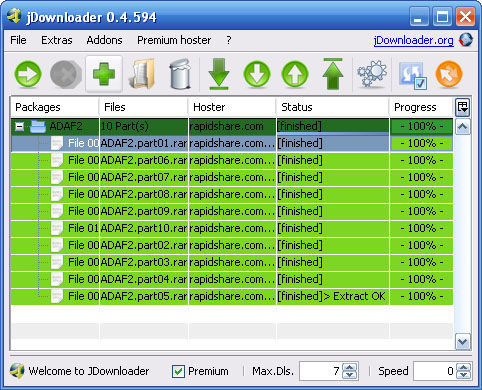Decrease Speed limit with down arrow
482x390 pixels.
point(464,375)
